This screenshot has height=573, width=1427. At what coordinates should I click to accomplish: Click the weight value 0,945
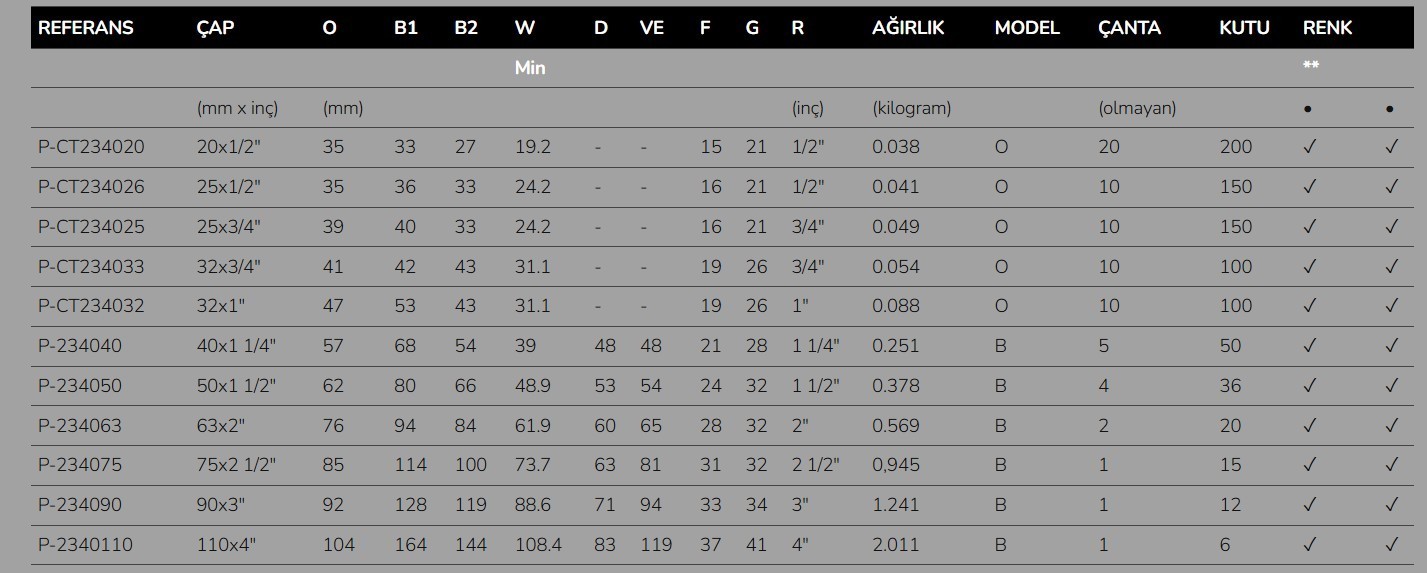coord(897,466)
